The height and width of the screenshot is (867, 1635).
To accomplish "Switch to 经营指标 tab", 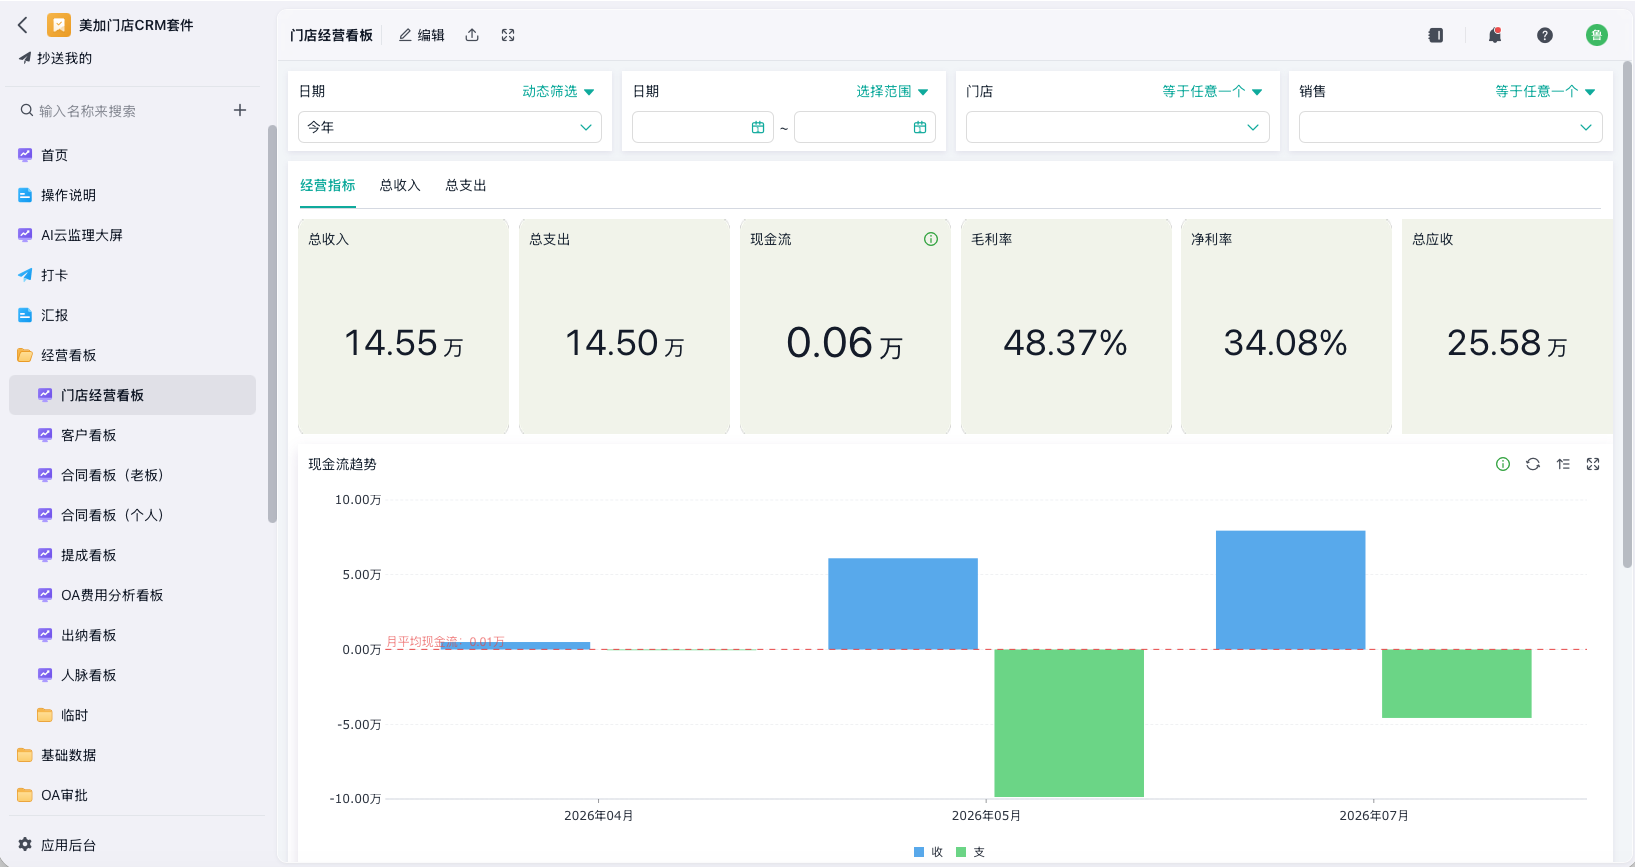I will pyautogui.click(x=328, y=185).
